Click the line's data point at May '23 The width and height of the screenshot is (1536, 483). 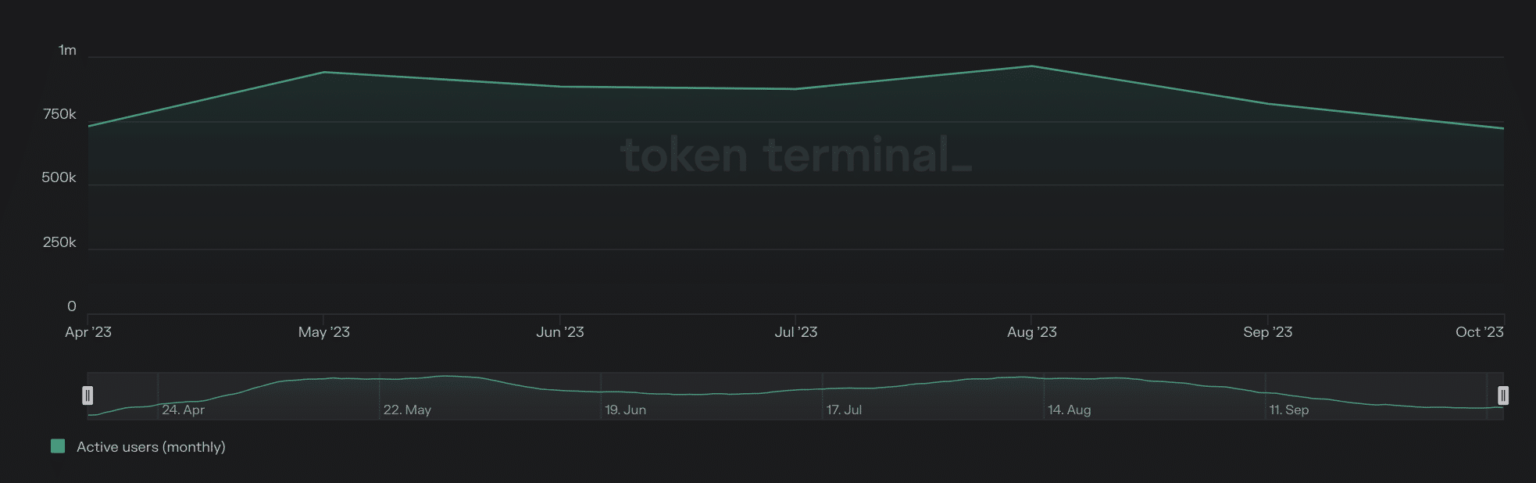[x=324, y=72]
